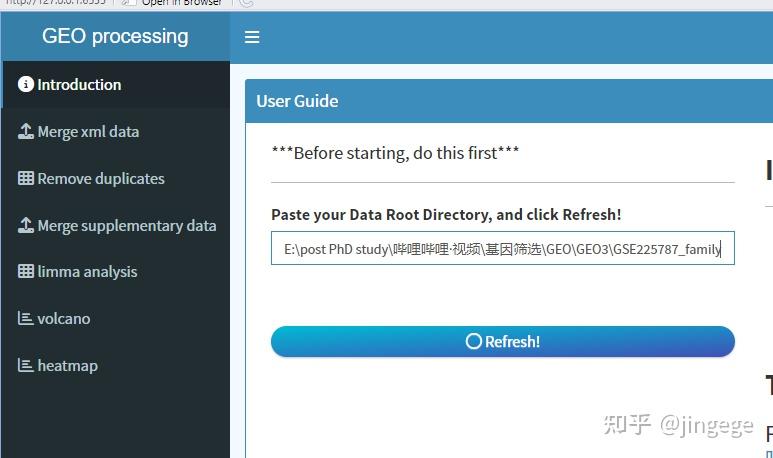This screenshot has width=773, height=458.
Task: Toggle the sidebar with the hamburger icon
Action: point(252,37)
